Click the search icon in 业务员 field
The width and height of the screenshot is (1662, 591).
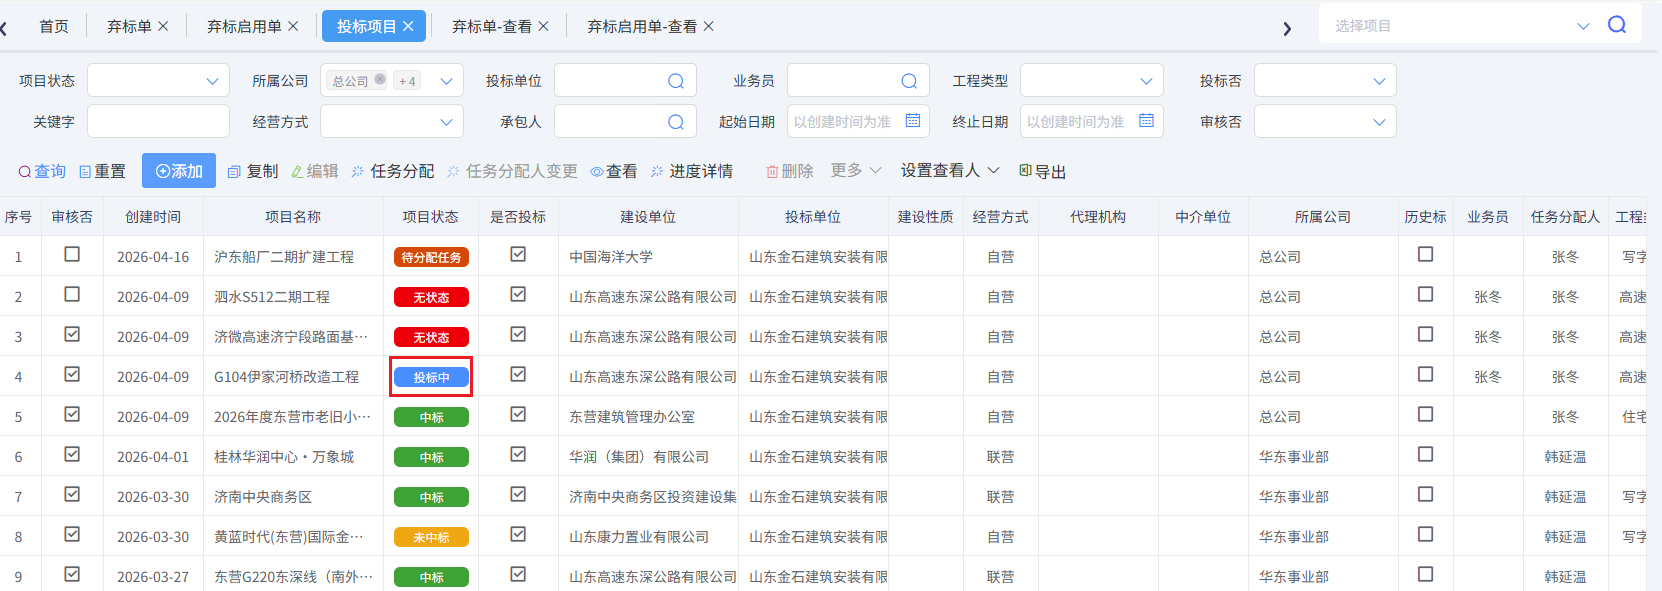[x=909, y=81]
